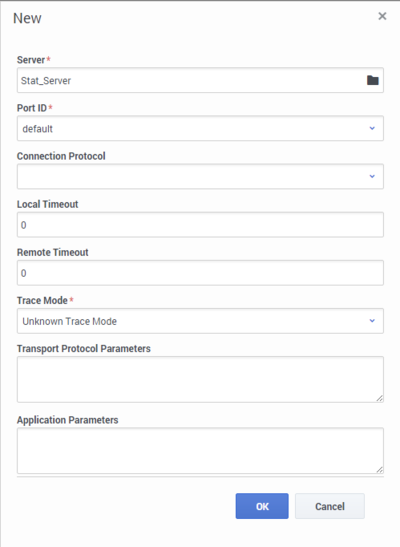
Task: Grab the Transport Protocol Parameters resize grip
Action: (x=380, y=398)
